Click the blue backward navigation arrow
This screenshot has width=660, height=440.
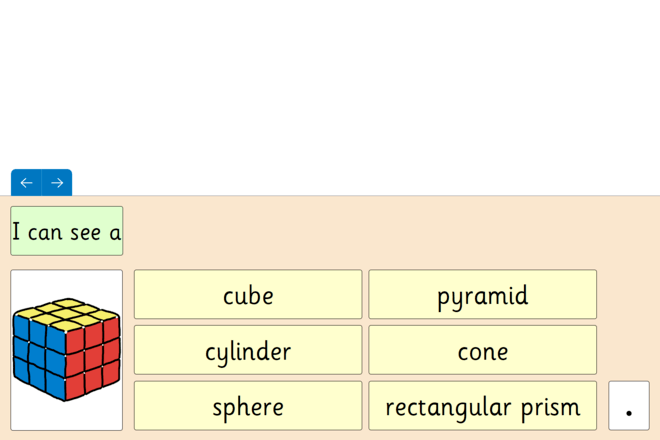[27, 183]
